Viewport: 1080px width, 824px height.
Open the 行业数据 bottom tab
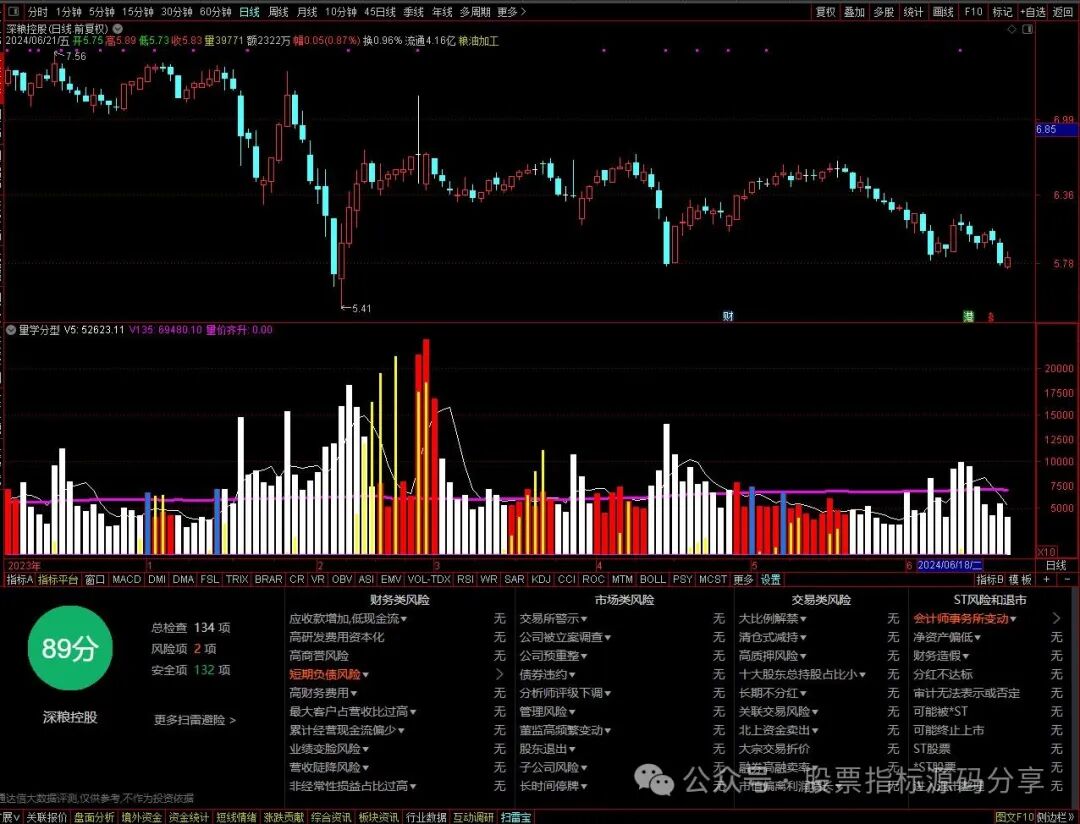(x=426, y=817)
